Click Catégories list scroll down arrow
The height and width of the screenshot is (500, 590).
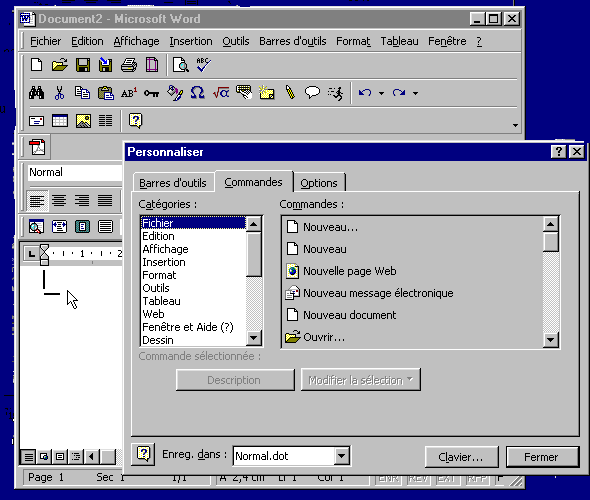[254, 338]
